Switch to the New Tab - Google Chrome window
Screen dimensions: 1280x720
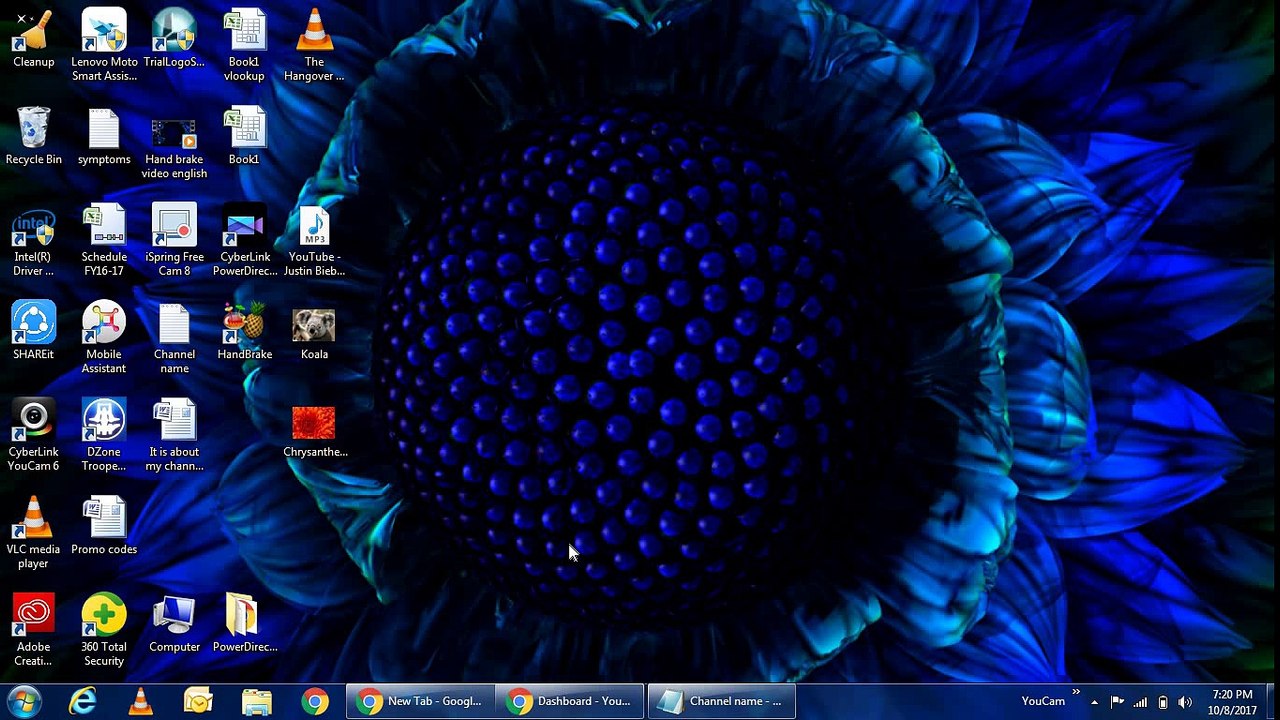(x=420, y=702)
